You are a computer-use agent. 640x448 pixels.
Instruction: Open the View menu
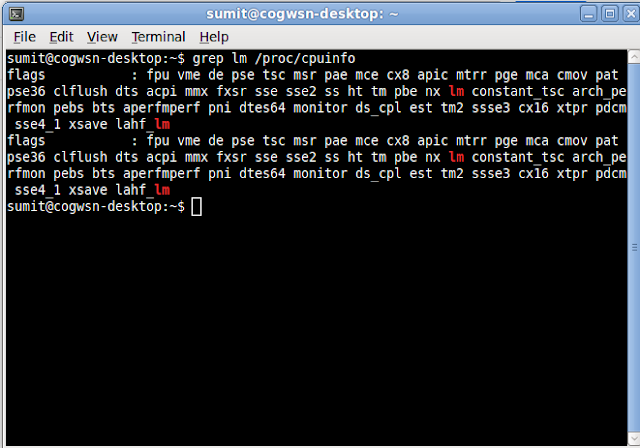pos(102,37)
